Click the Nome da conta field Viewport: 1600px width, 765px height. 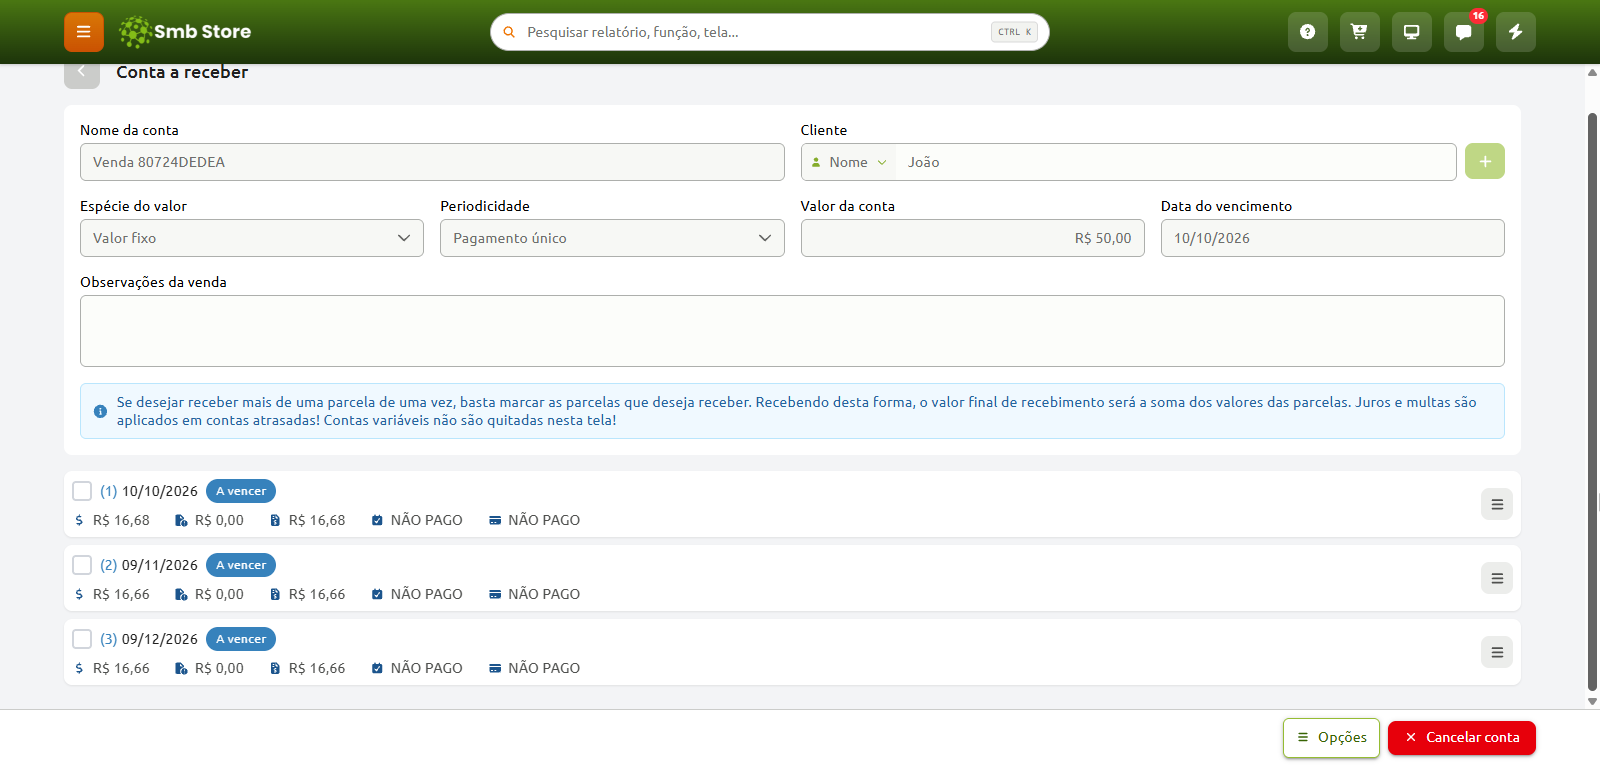click(x=432, y=162)
